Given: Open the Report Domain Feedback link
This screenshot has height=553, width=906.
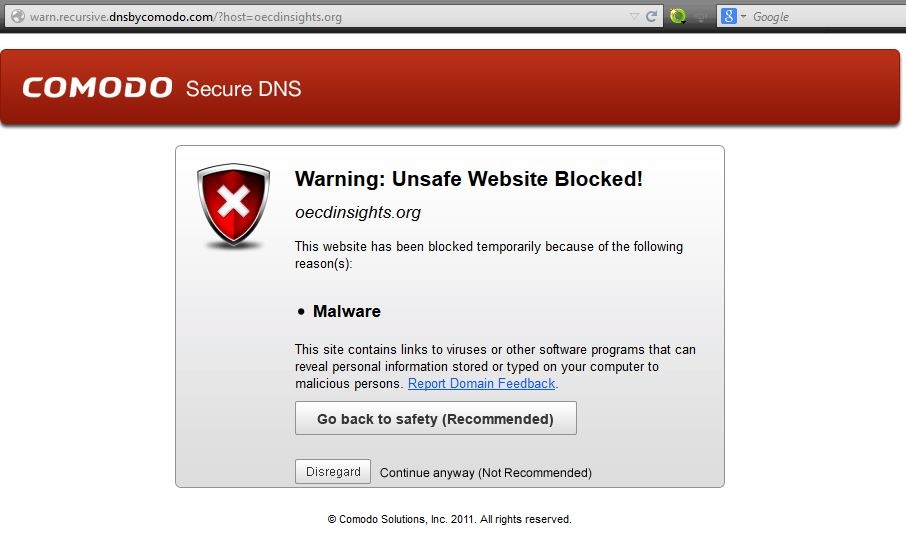Looking at the screenshot, I should (x=481, y=384).
